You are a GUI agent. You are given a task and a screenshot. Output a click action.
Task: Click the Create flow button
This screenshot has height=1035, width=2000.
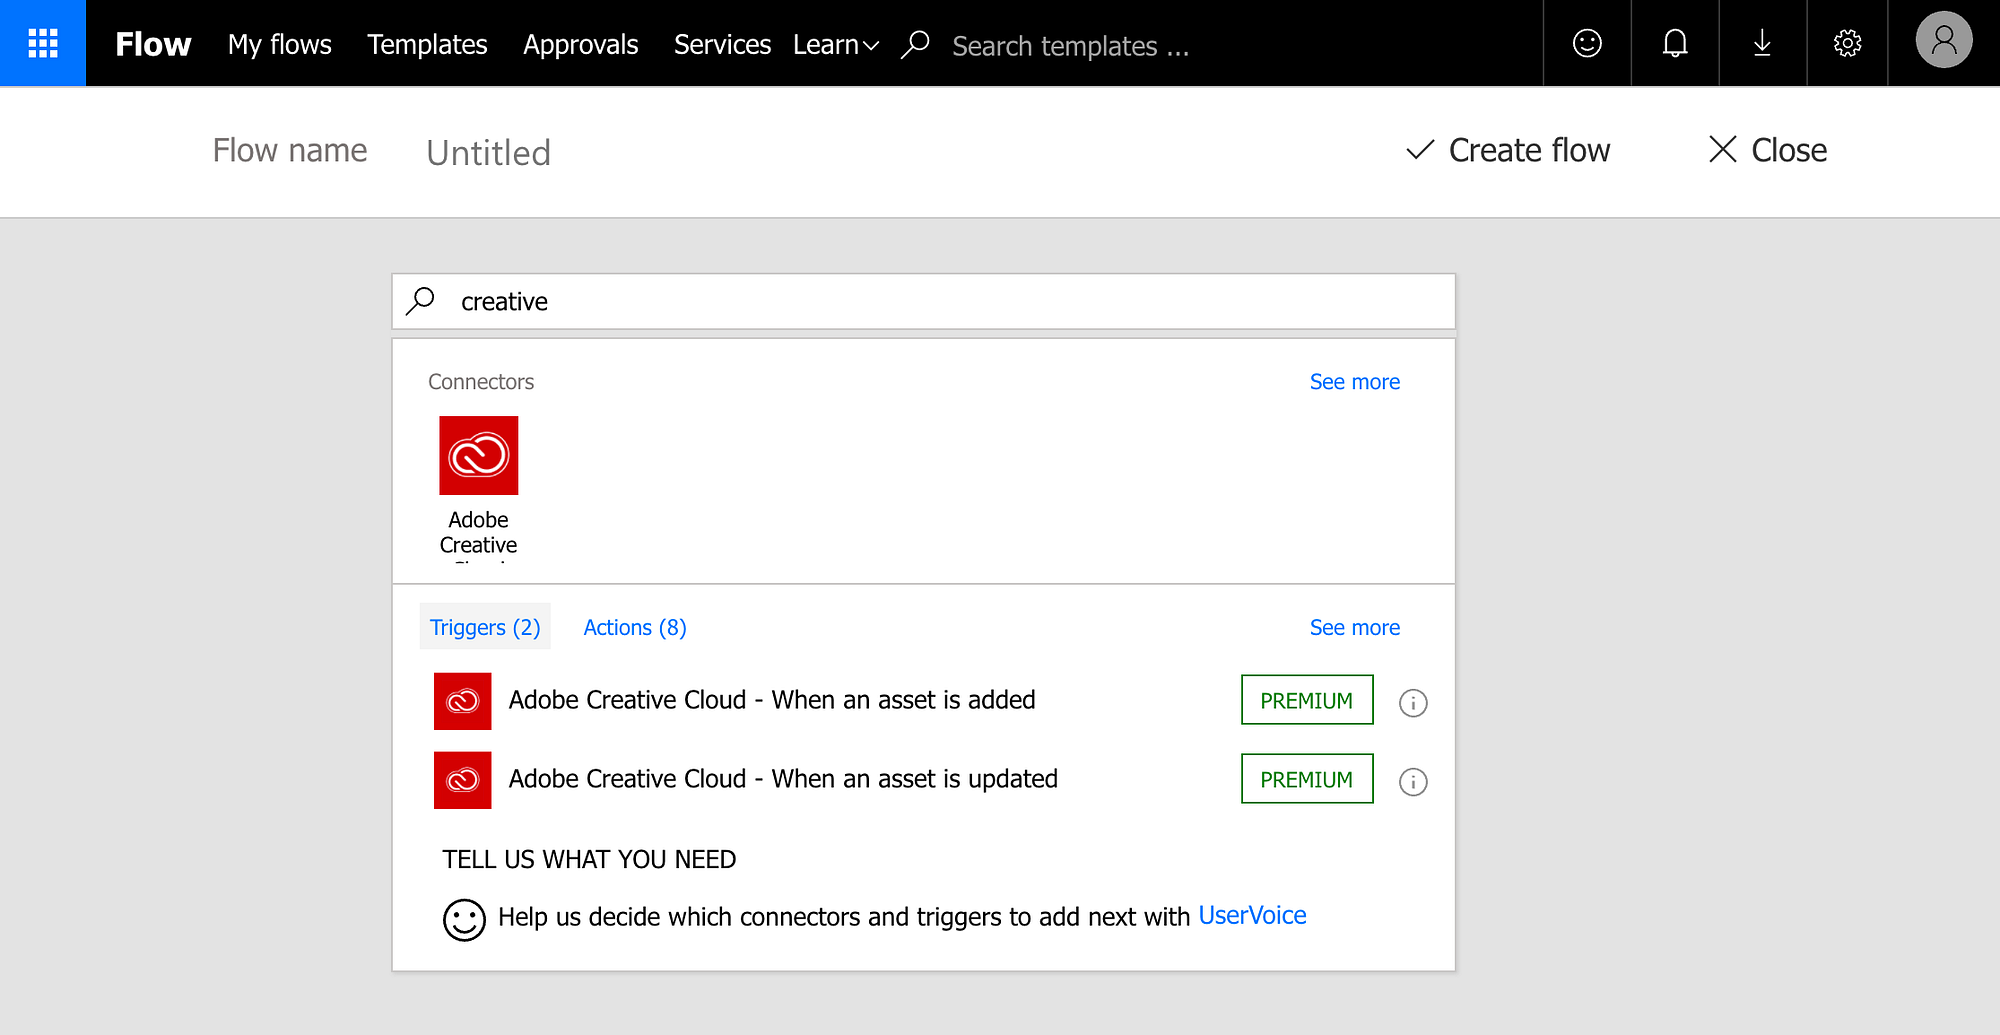(x=1508, y=151)
